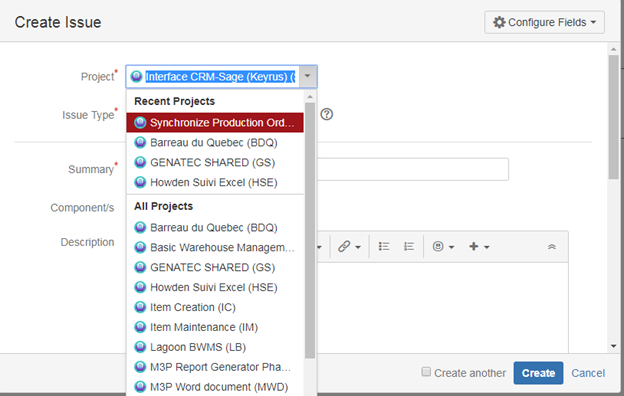Viewport: 624px width, 396px height.
Task: Insert a numbered list in Description
Action: (409, 247)
